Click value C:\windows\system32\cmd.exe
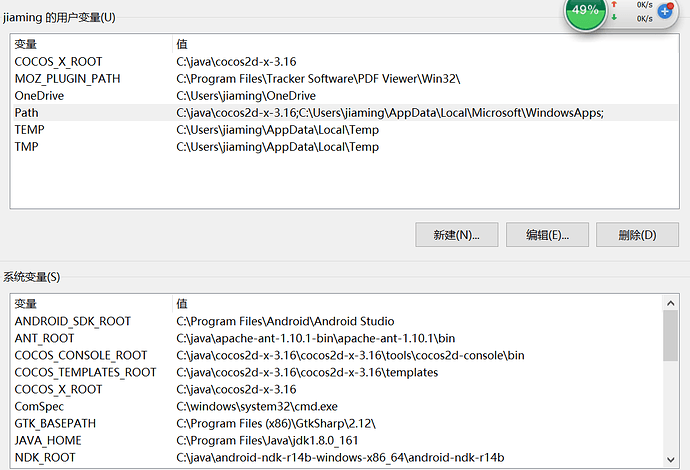The width and height of the screenshot is (690, 470). pyautogui.click(x=257, y=406)
